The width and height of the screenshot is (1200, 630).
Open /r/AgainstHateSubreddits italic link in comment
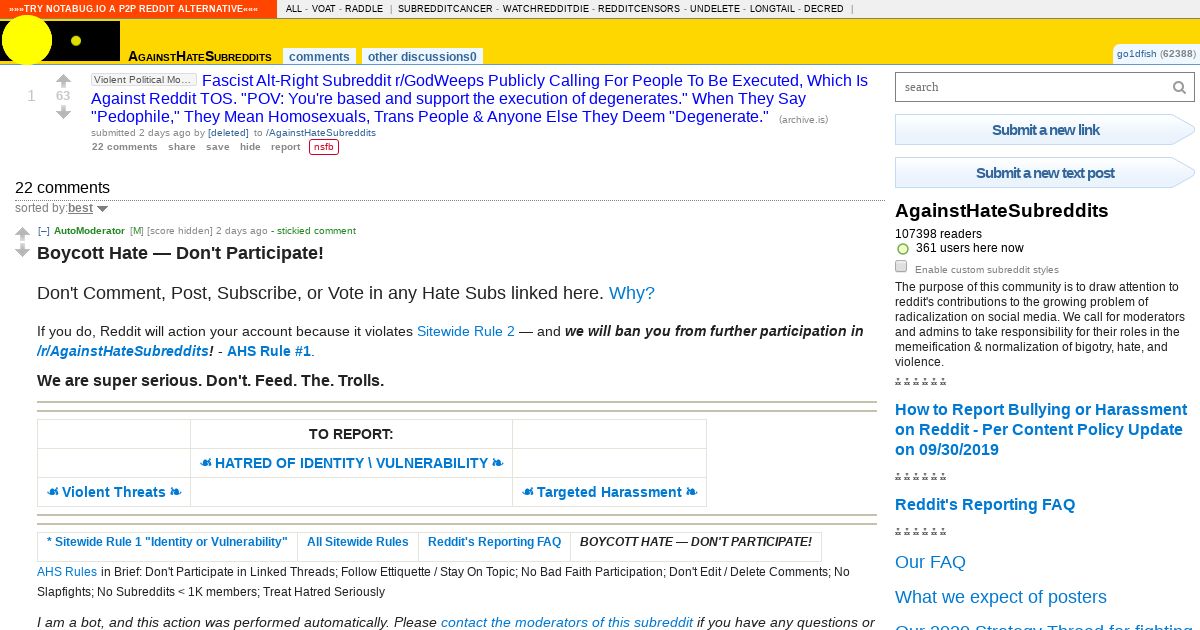point(123,351)
